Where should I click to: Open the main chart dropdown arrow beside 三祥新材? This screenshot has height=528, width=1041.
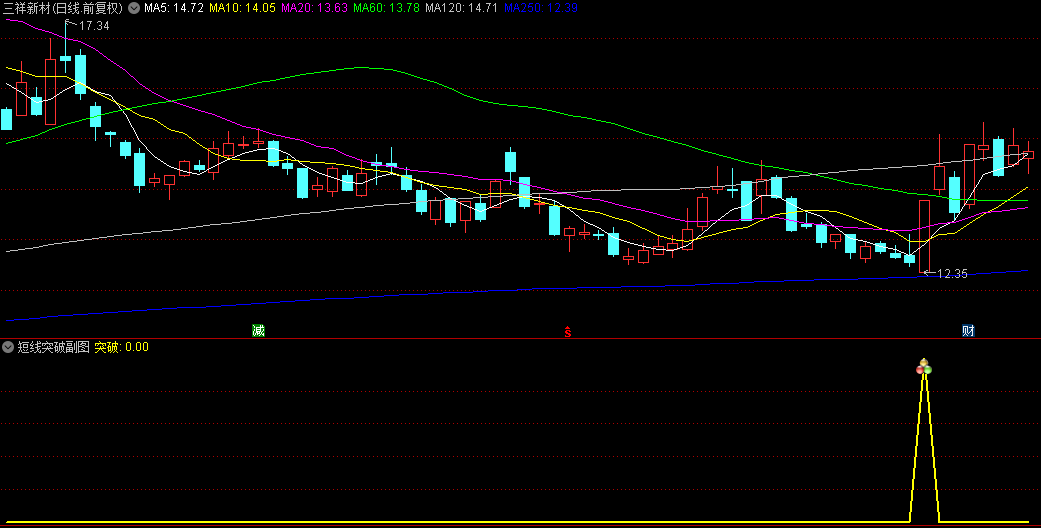[134, 8]
